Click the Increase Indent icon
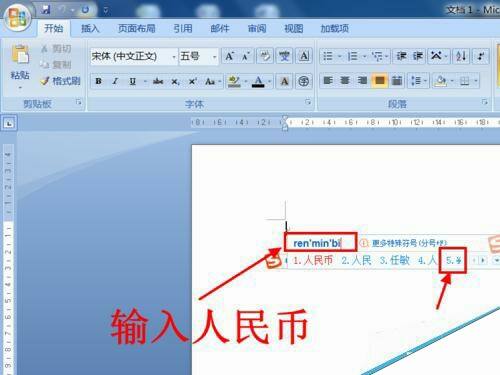 click(x=418, y=56)
